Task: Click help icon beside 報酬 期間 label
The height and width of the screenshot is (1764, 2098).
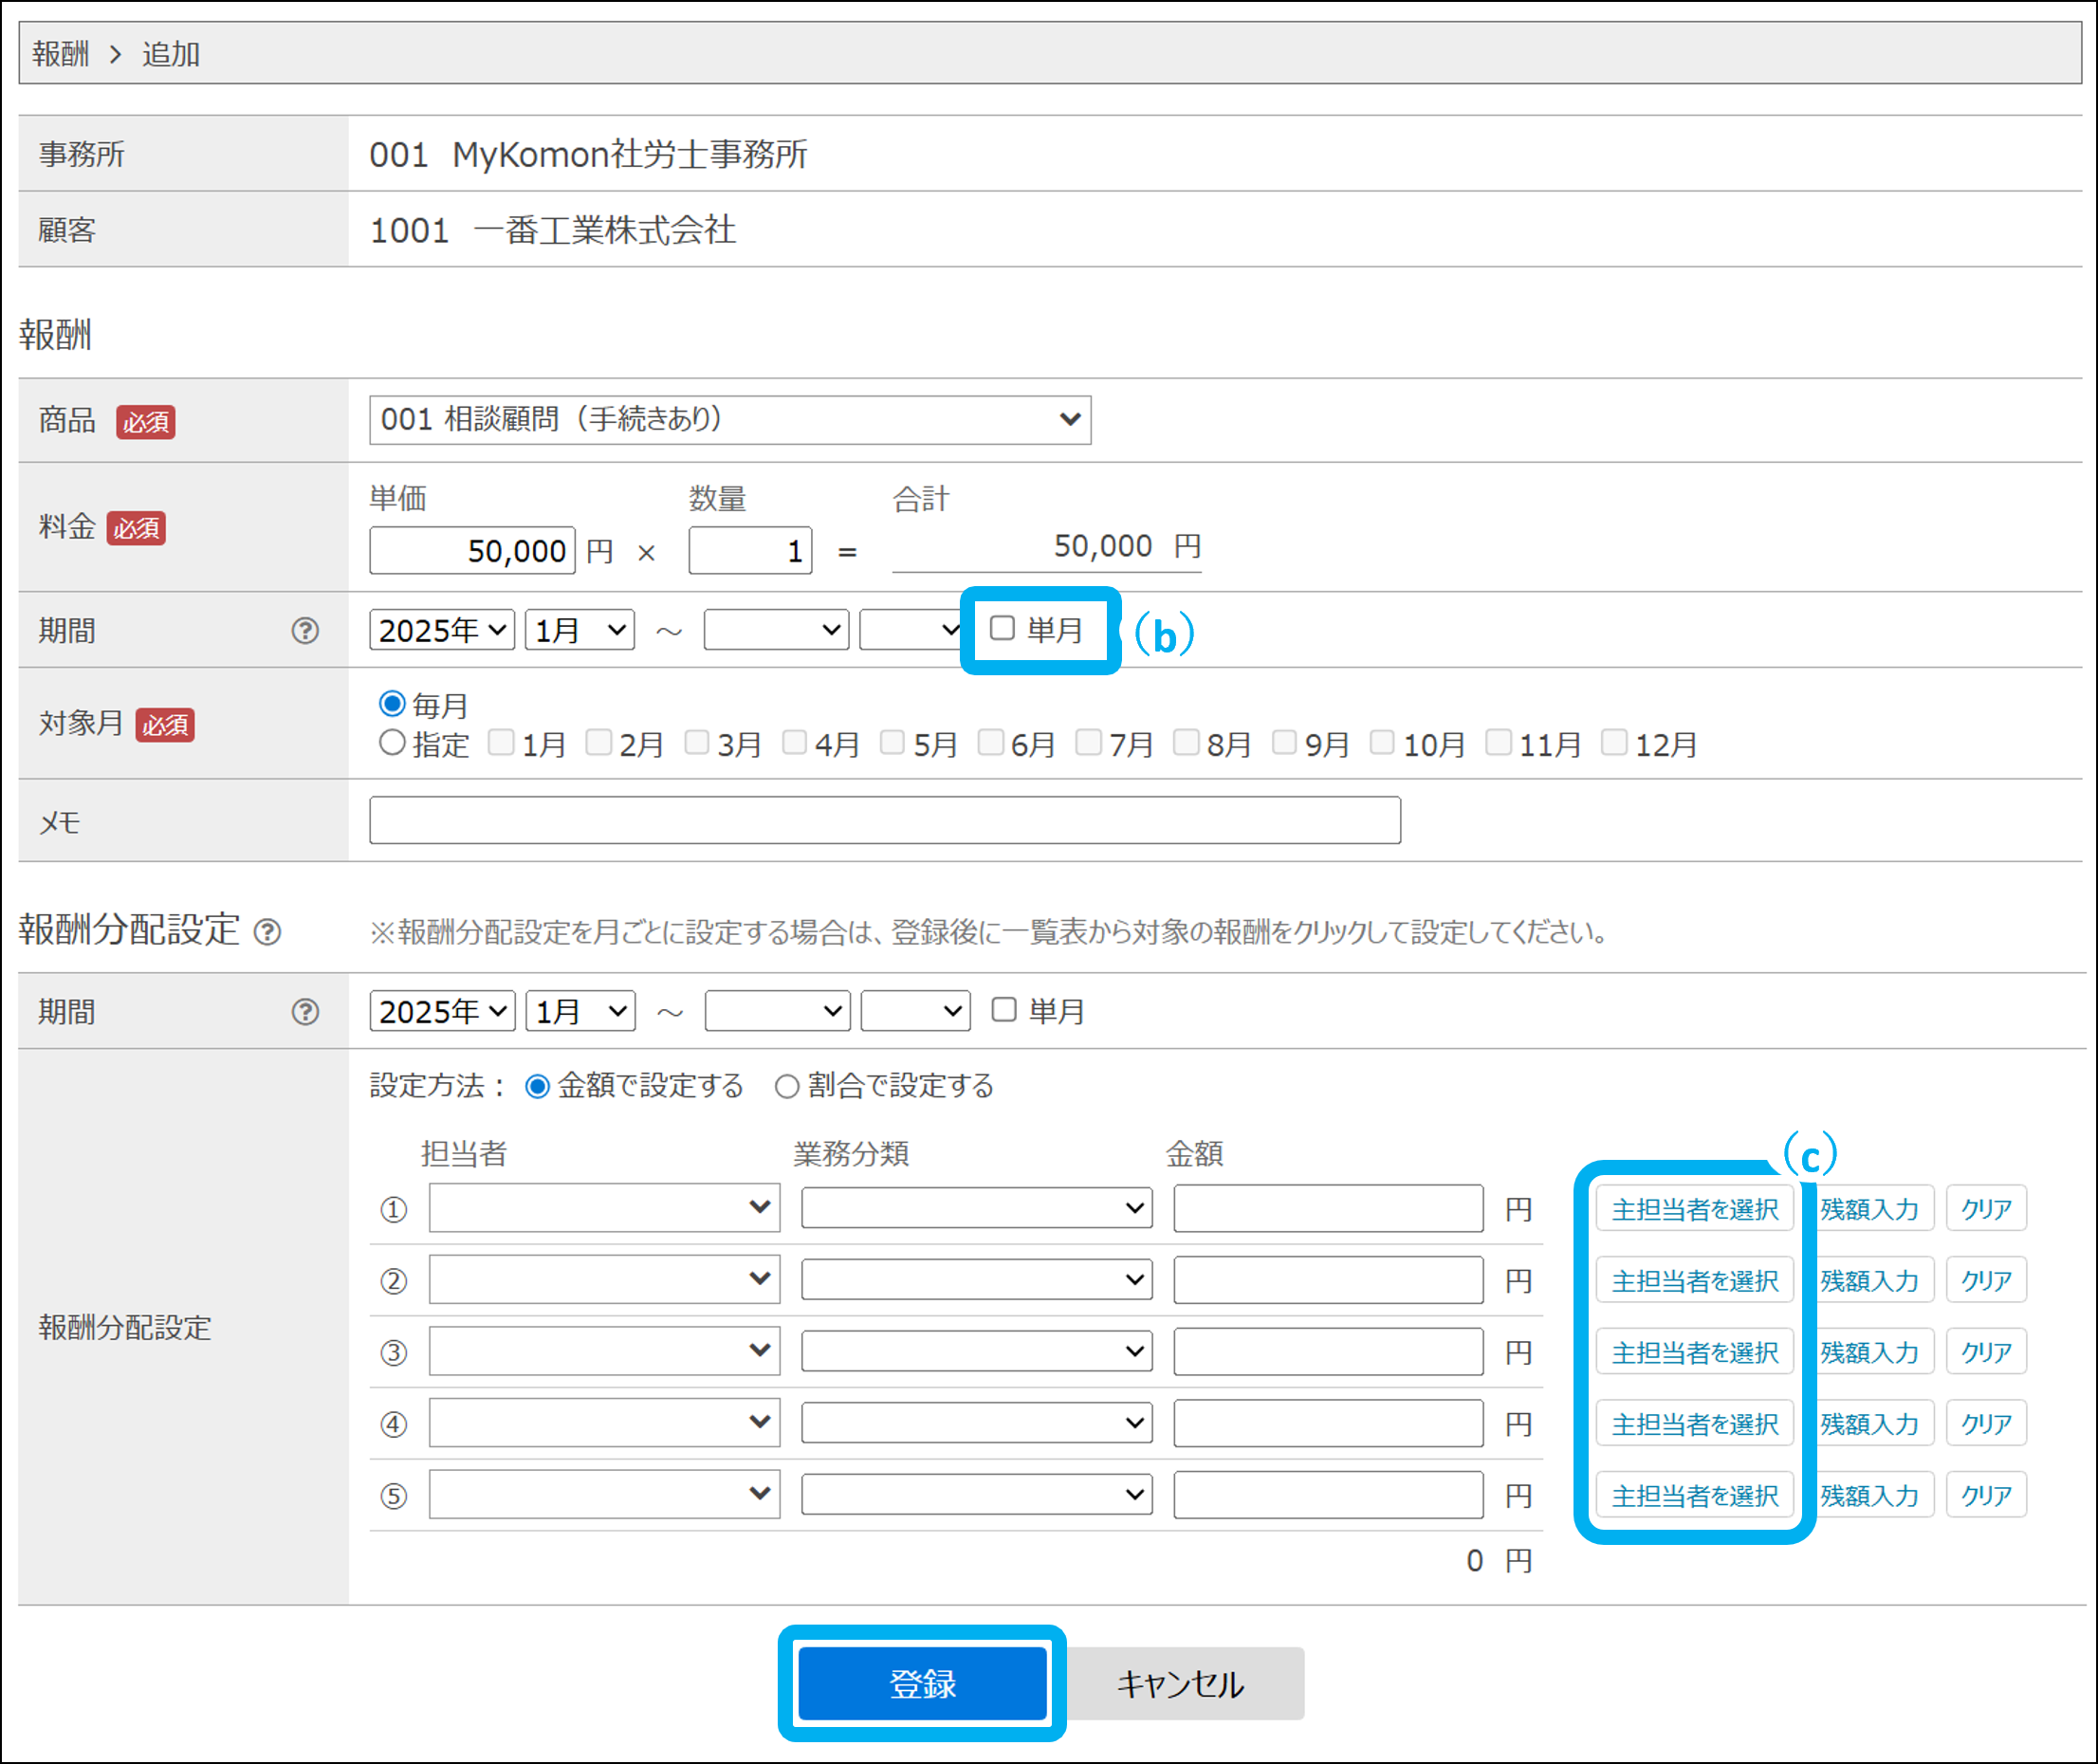Action: (305, 631)
